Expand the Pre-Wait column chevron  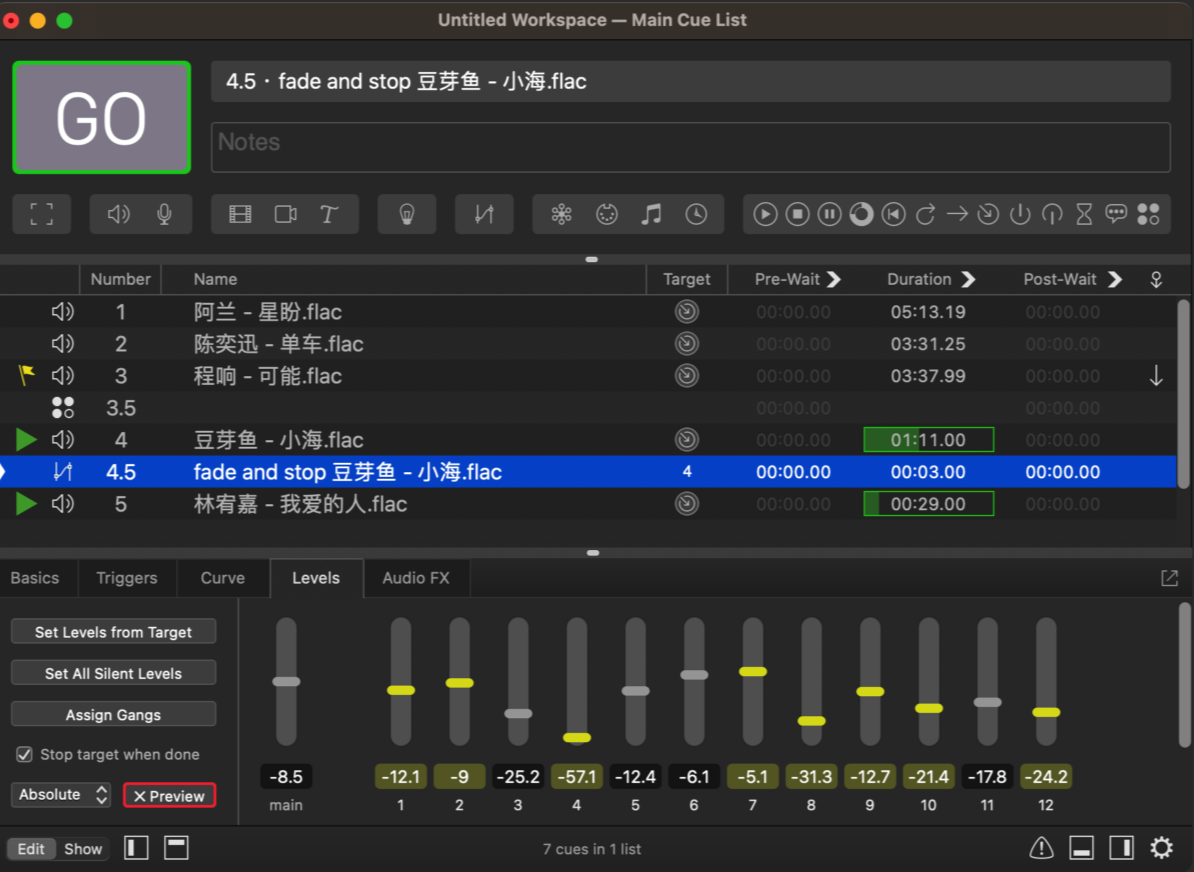835,279
